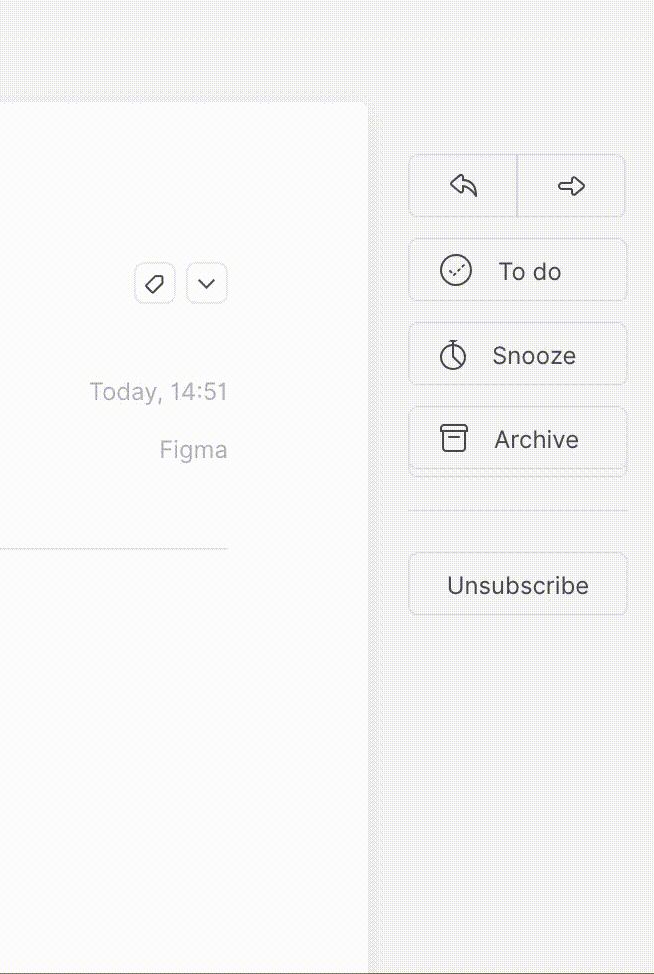Click the Figma sender name
Image resolution: width=654 pixels, height=974 pixels.
coord(194,450)
